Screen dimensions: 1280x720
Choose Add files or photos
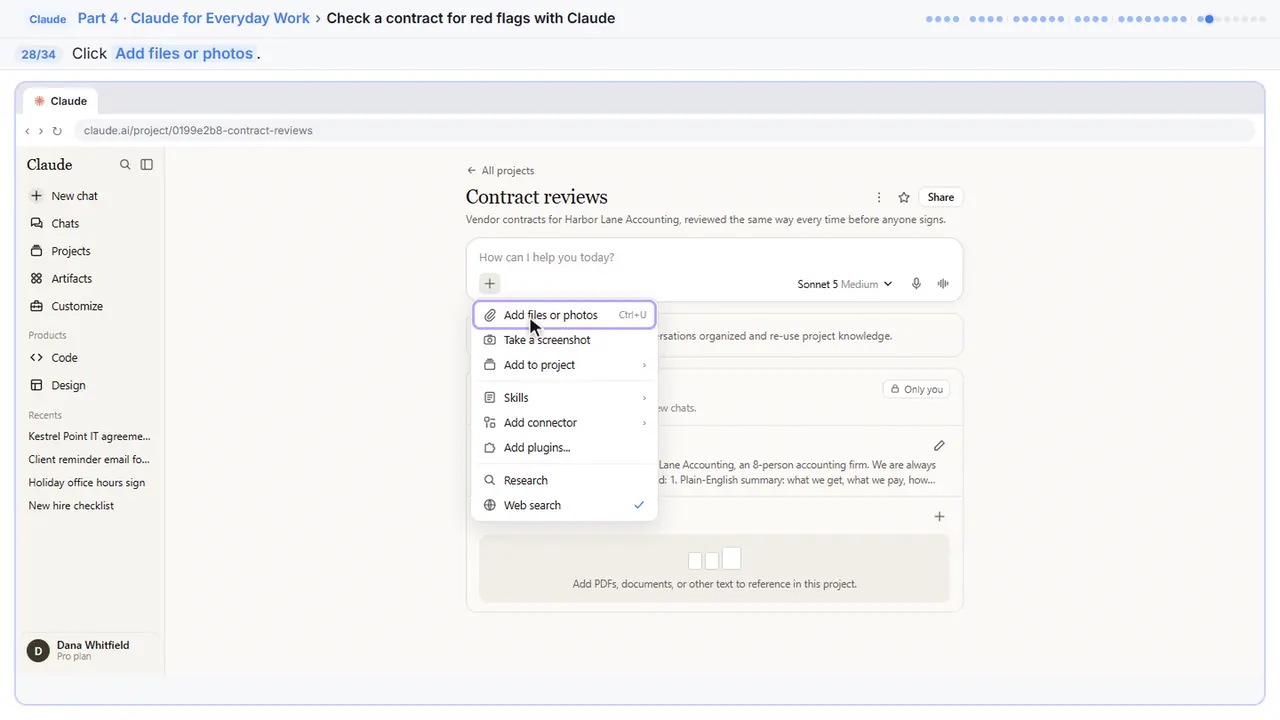(x=564, y=315)
